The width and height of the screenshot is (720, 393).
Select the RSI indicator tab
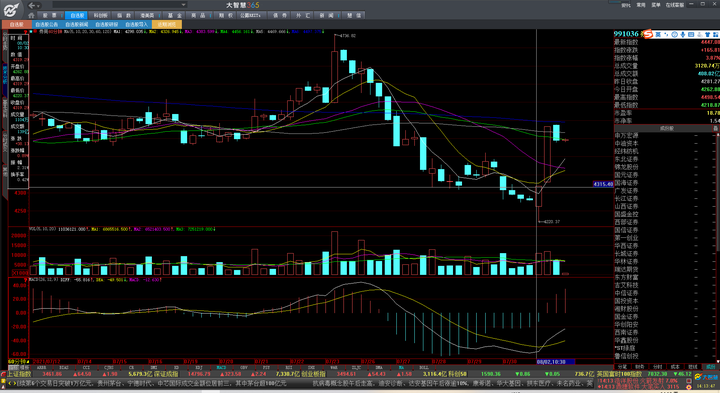coord(289,368)
